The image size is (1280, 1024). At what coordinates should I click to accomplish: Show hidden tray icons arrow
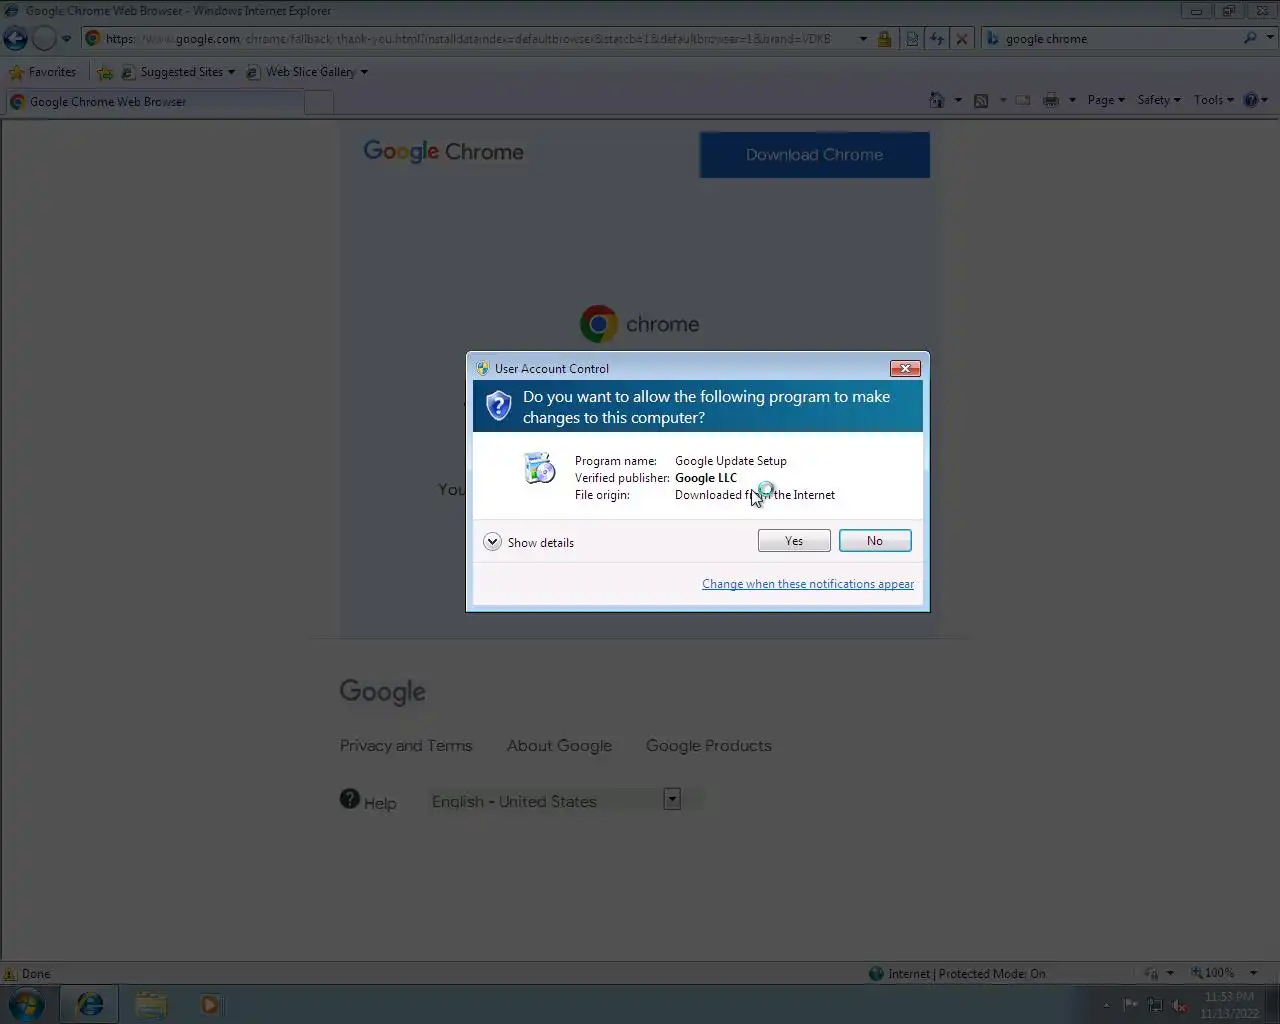tap(1106, 1005)
